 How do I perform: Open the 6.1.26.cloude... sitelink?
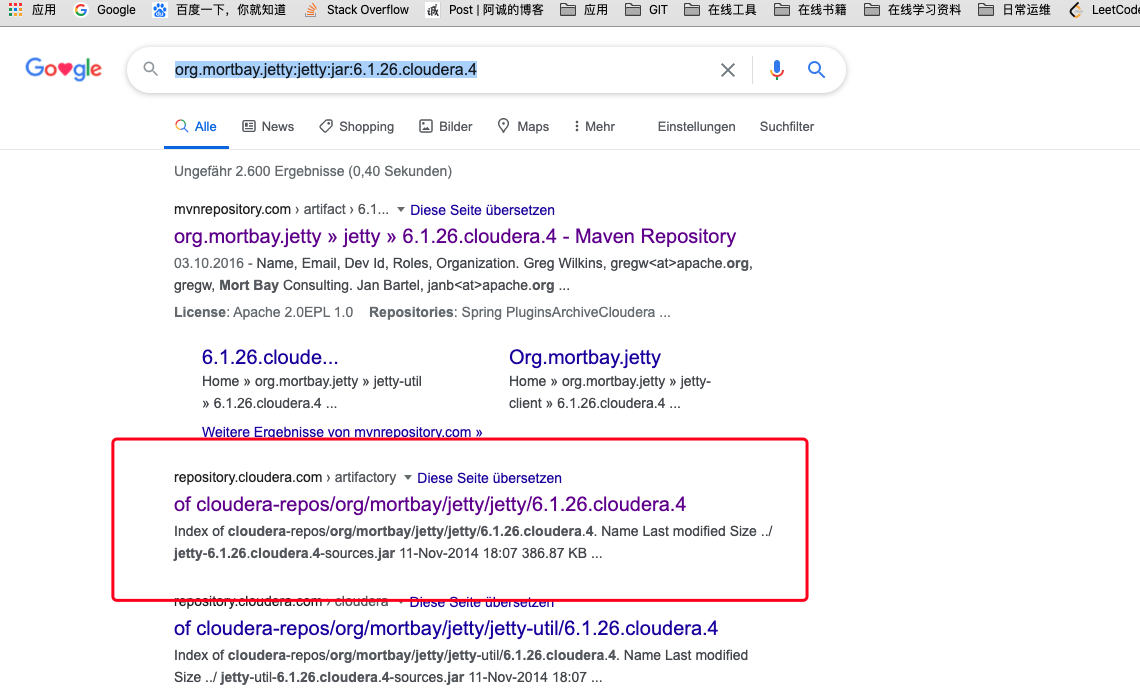[x=270, y=357]
